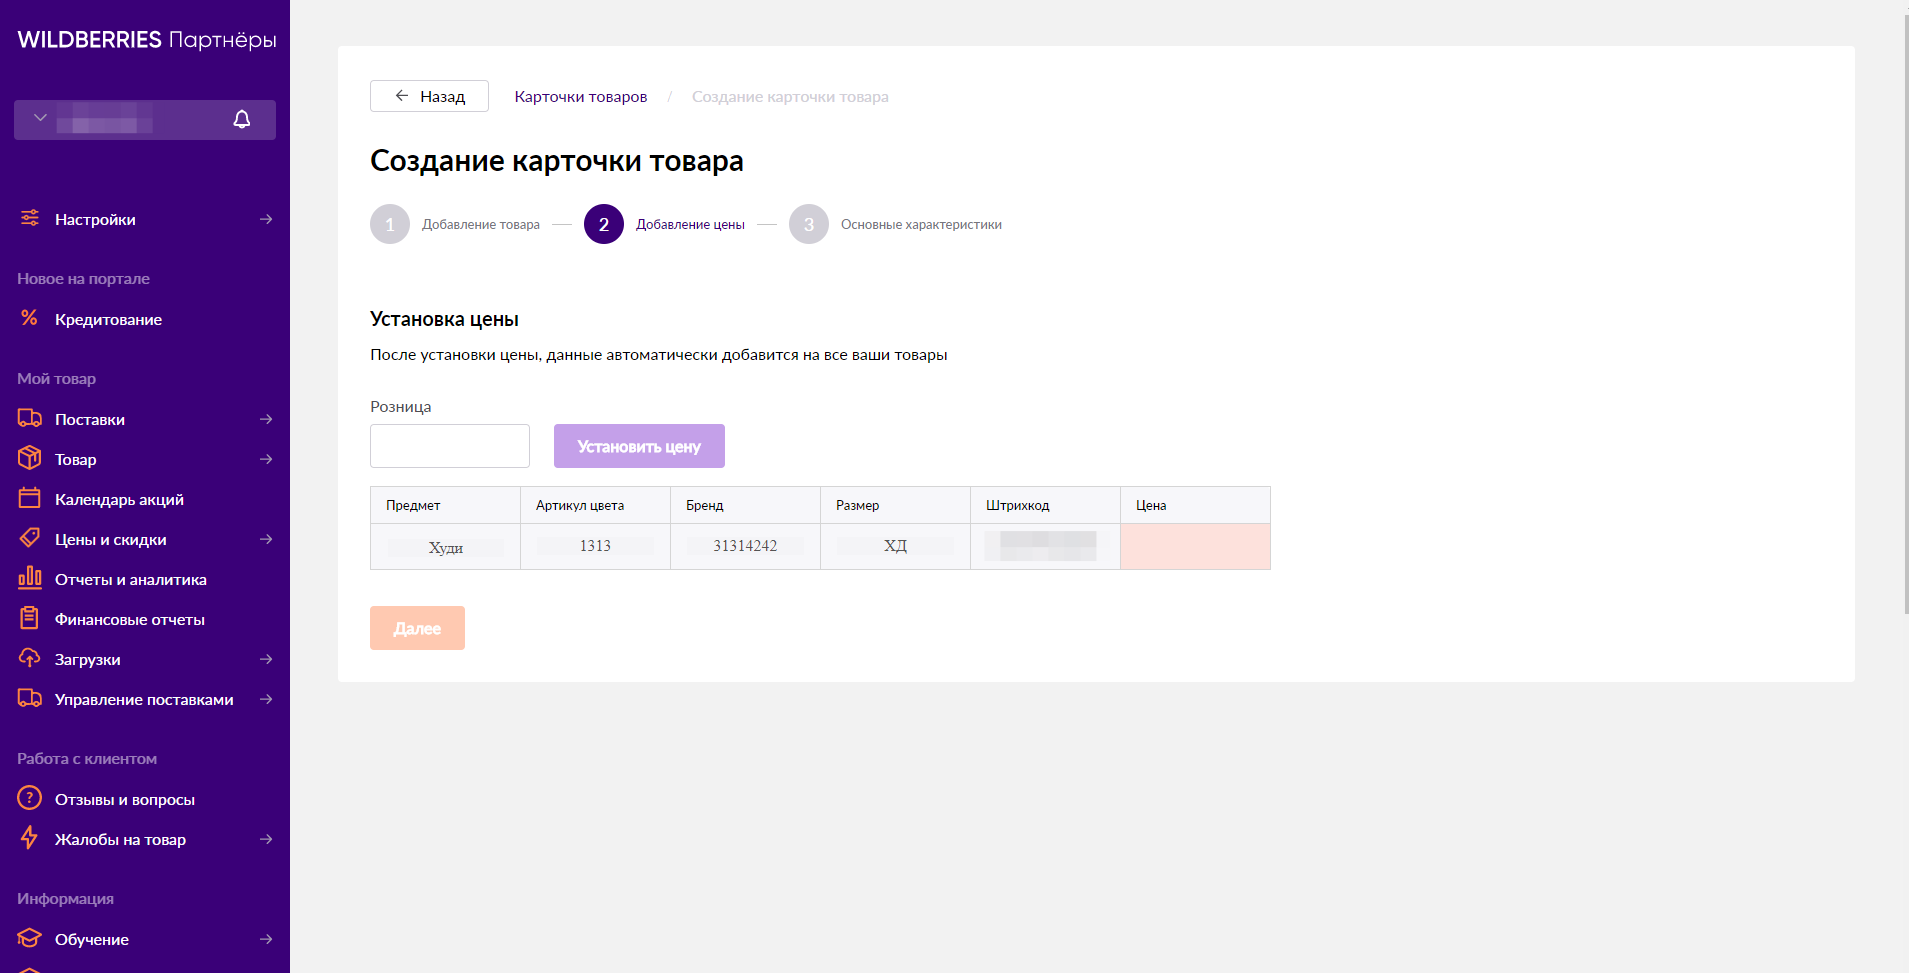The height and width of the screenshot is (973, 1909).
Task: Open the Карточки товаров breadcrumb link
Action: [580, 97]
